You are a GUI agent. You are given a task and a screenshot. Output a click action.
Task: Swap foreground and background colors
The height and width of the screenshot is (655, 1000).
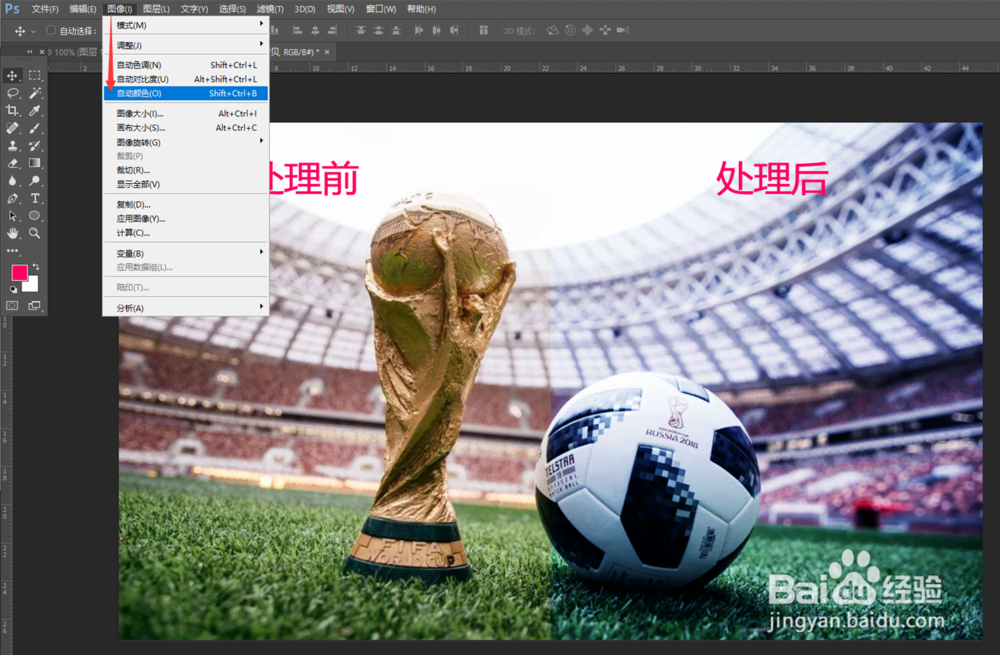(x=36, y=267)
